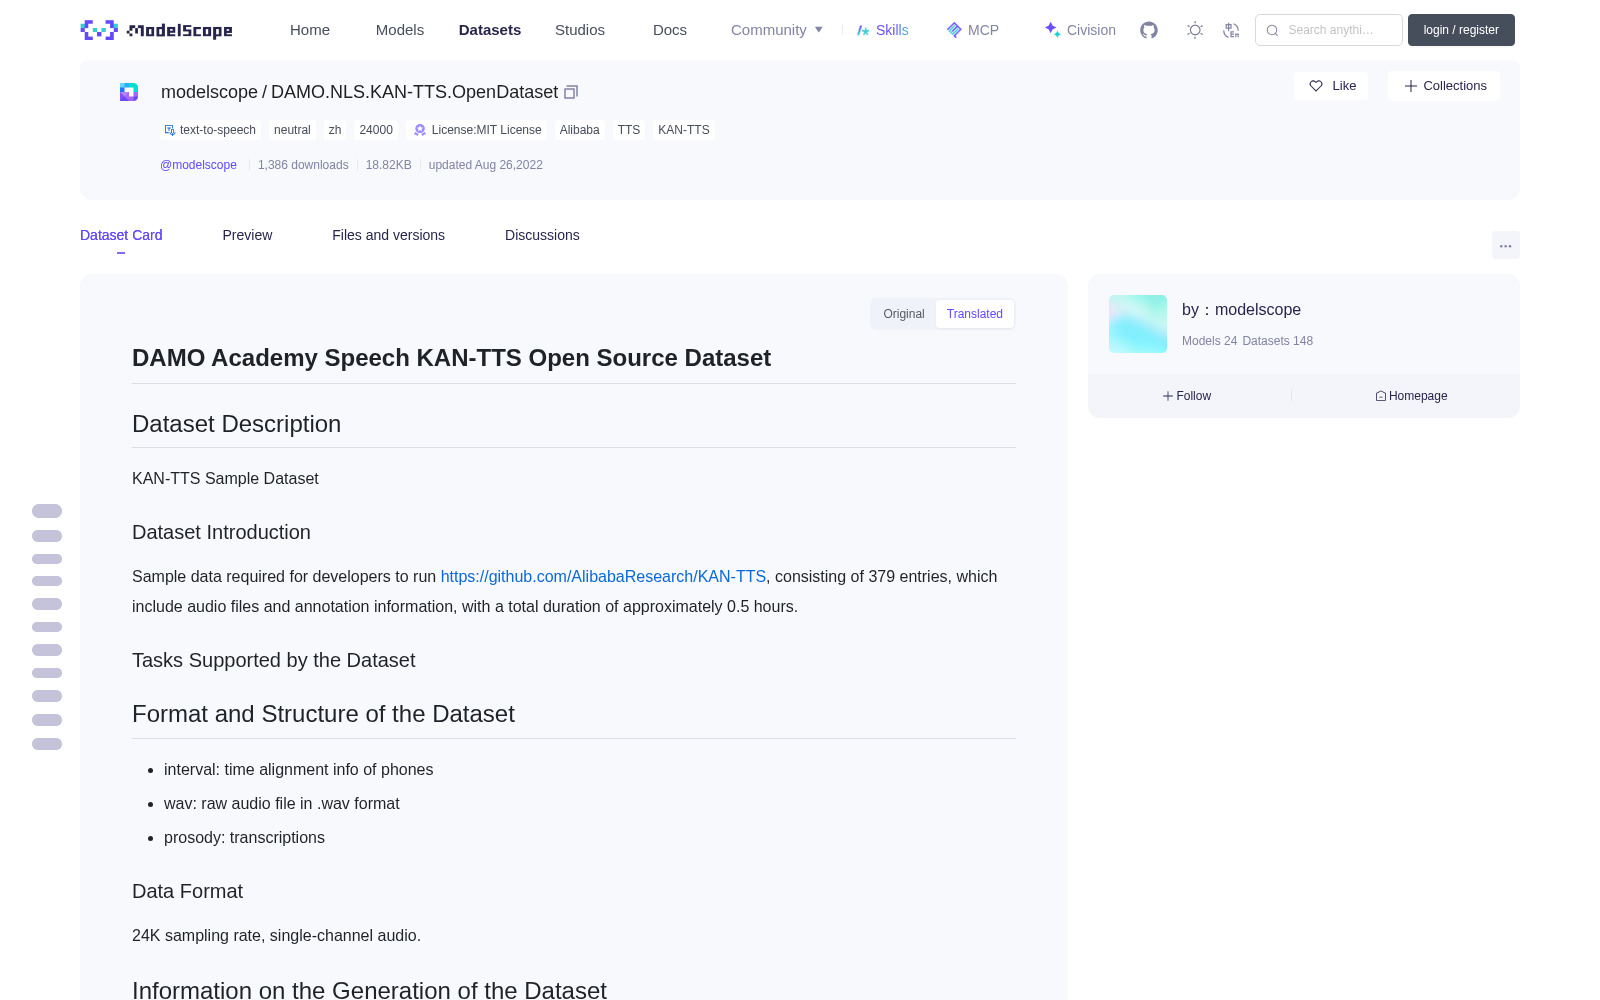
Task: Toggle the light/dark theme sun icon
Action: [1195, 30]
